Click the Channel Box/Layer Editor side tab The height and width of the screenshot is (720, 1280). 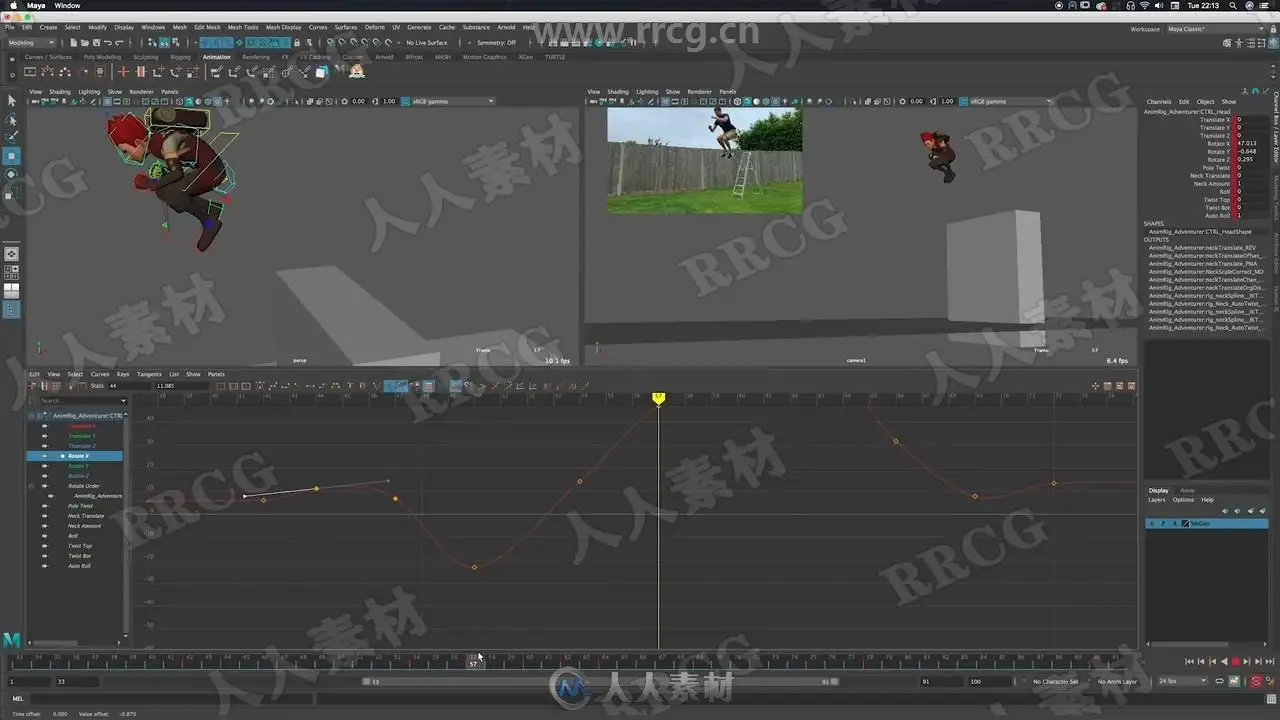click(x=1276, y=127)
